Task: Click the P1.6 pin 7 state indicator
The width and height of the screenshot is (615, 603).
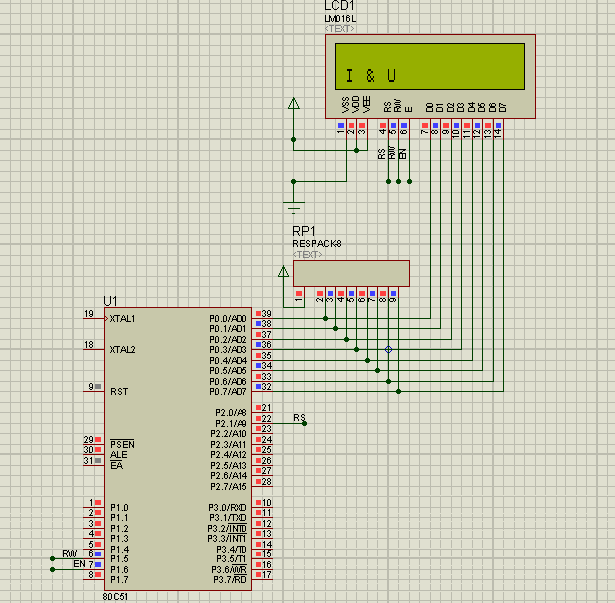Action: click(x=99, y=565)
